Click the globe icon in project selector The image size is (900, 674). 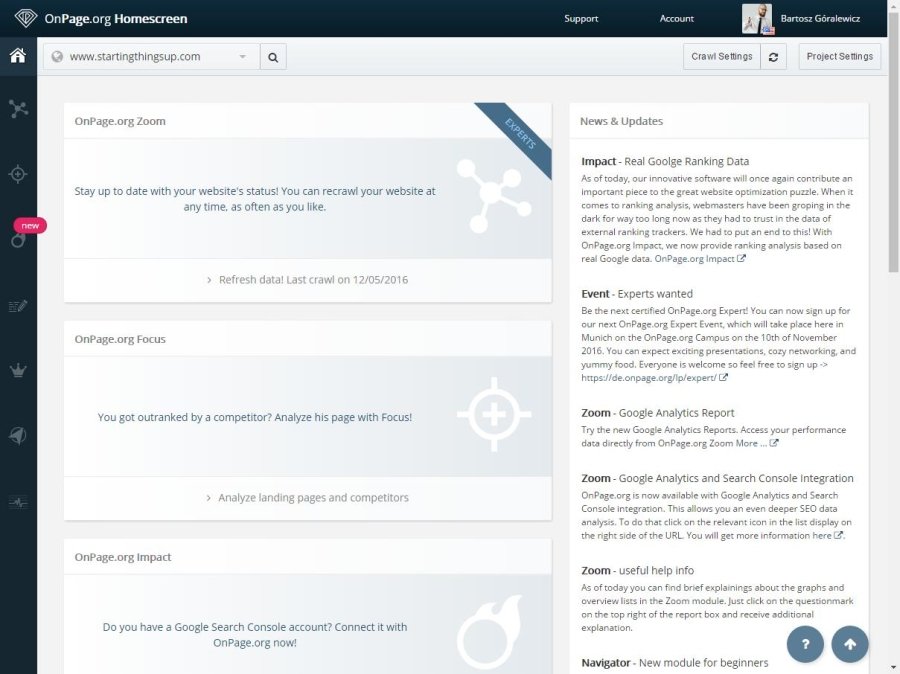click(57, 56)
